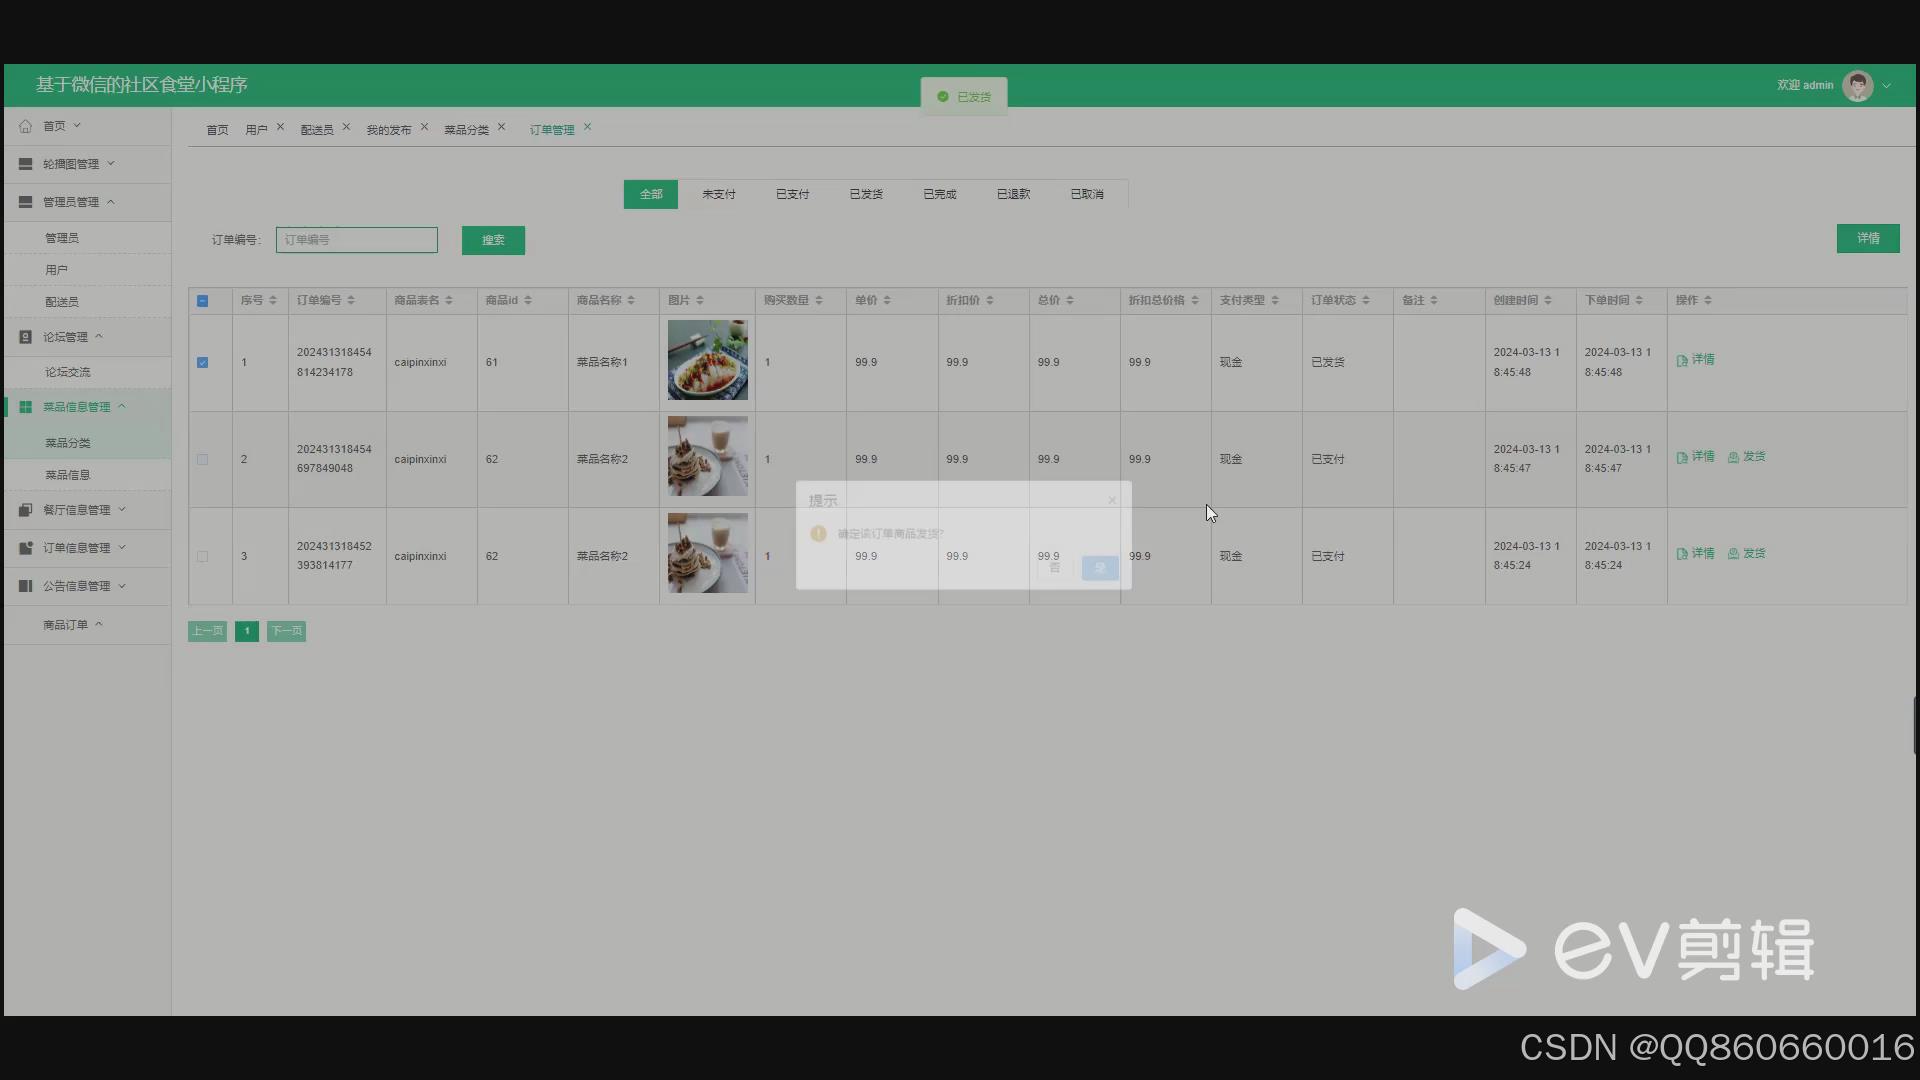Open the admin account dropdown arrow
This screenshot has width=1920, height=1080.
point(1887,86)
